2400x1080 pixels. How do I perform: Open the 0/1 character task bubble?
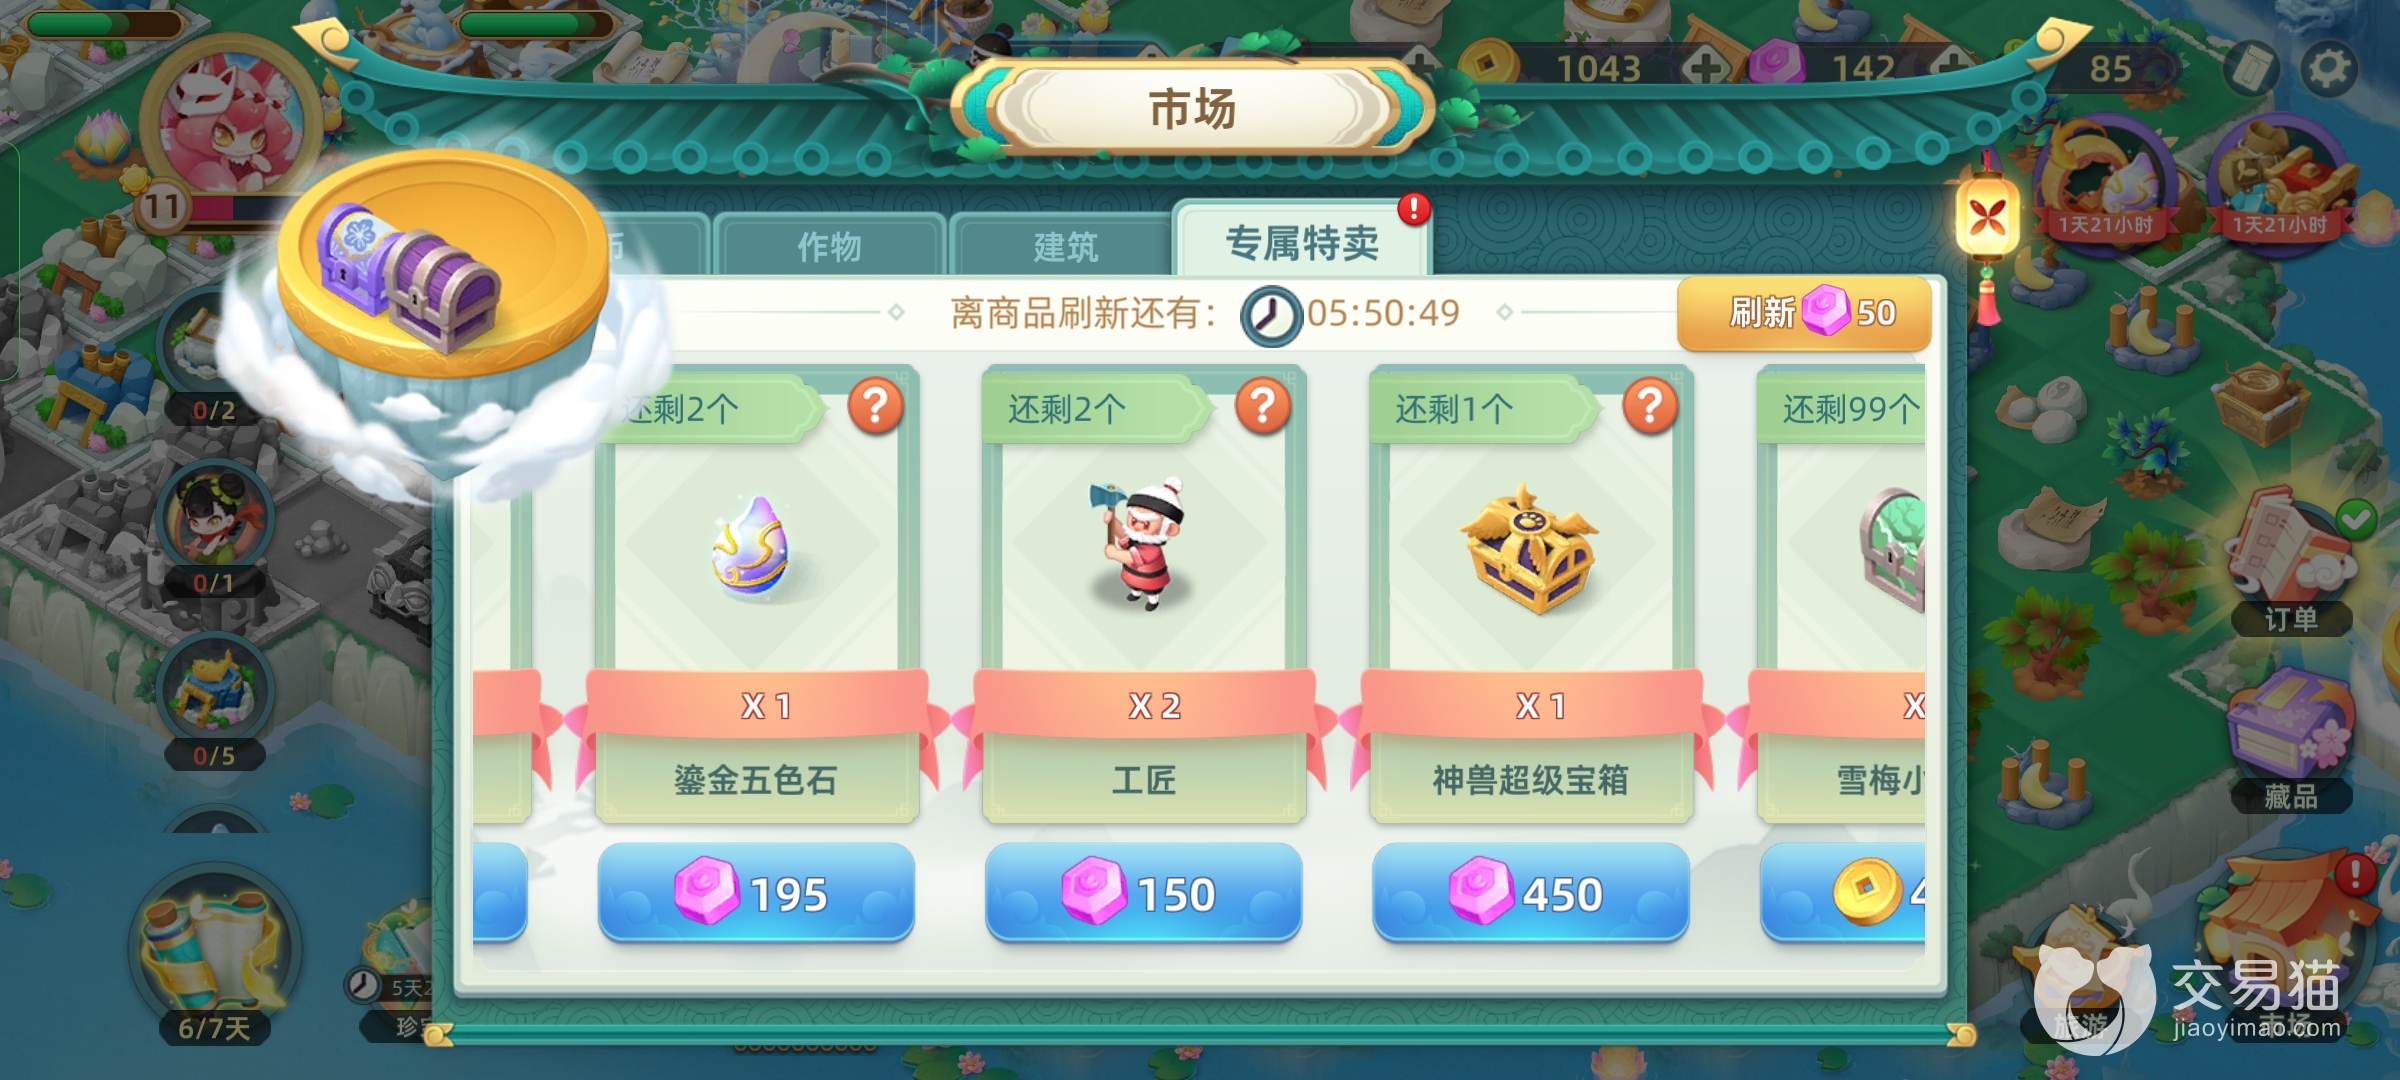point(214,530)
